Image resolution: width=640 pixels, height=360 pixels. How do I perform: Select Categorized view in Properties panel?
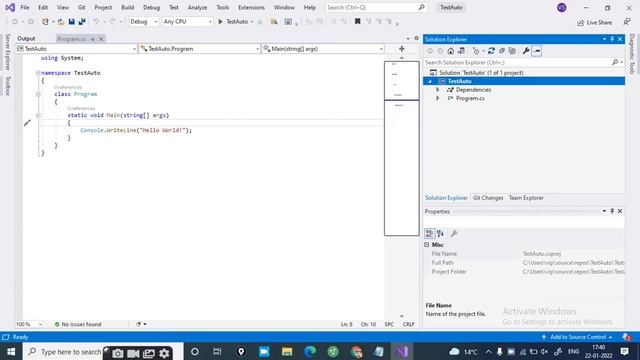(x=429, y=233)
